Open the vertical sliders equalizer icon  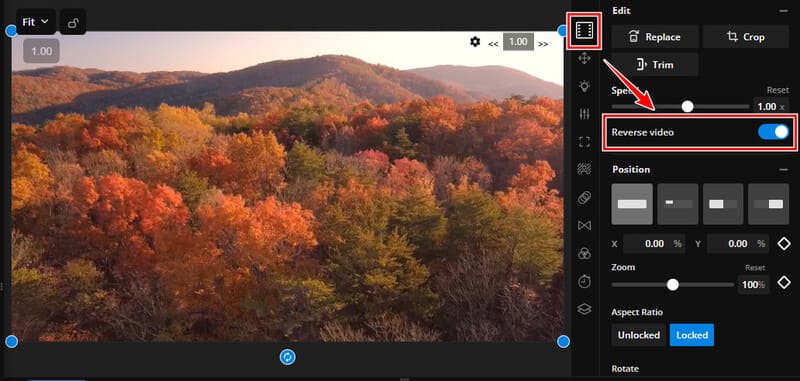click(584, 114)
